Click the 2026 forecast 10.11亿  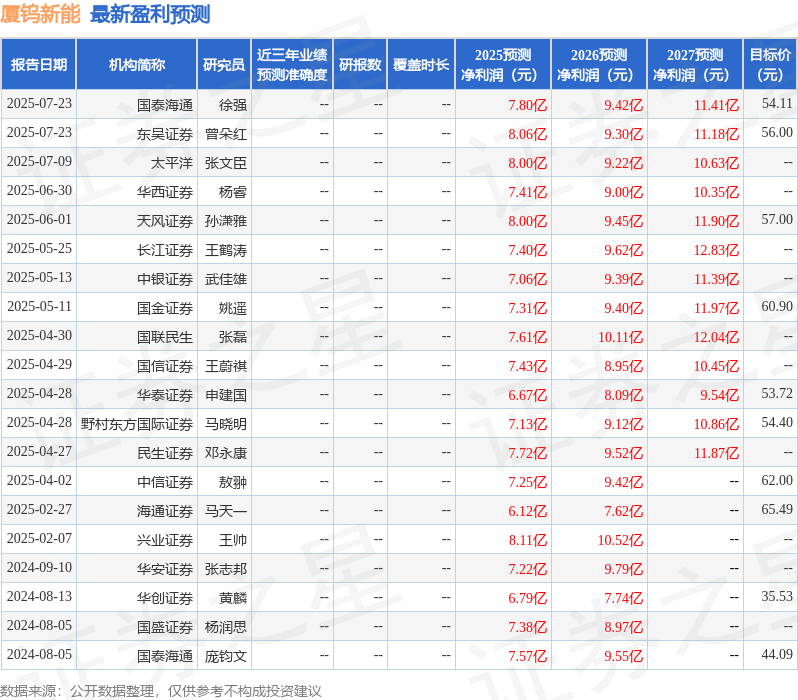pos(620,337)
